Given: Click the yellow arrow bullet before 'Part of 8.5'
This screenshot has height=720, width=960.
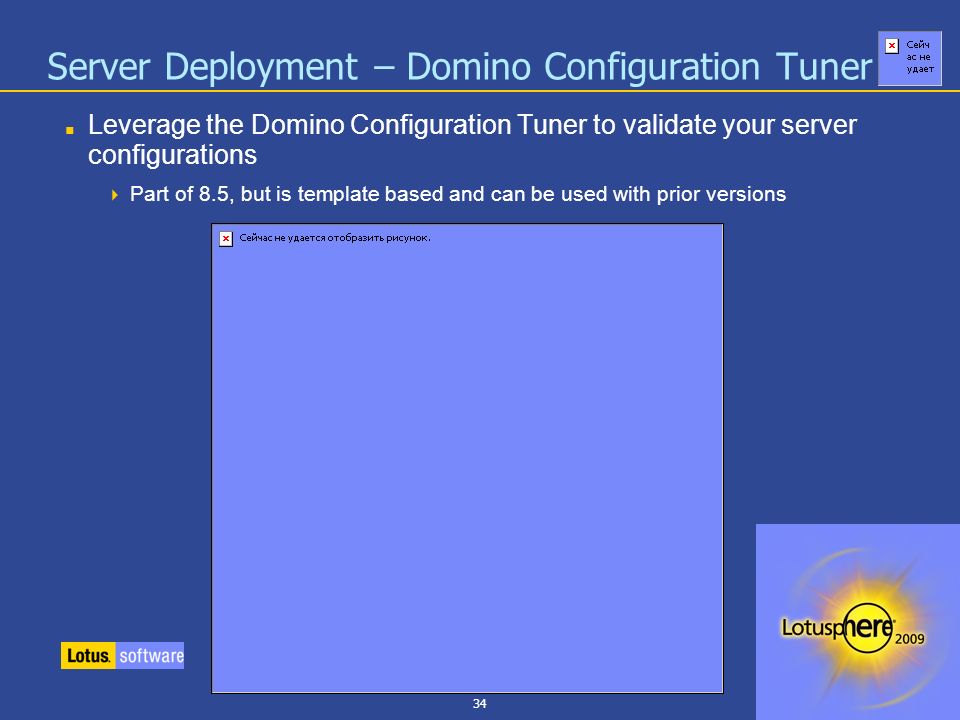Looking at the screenshot, I should coord(114,195).
